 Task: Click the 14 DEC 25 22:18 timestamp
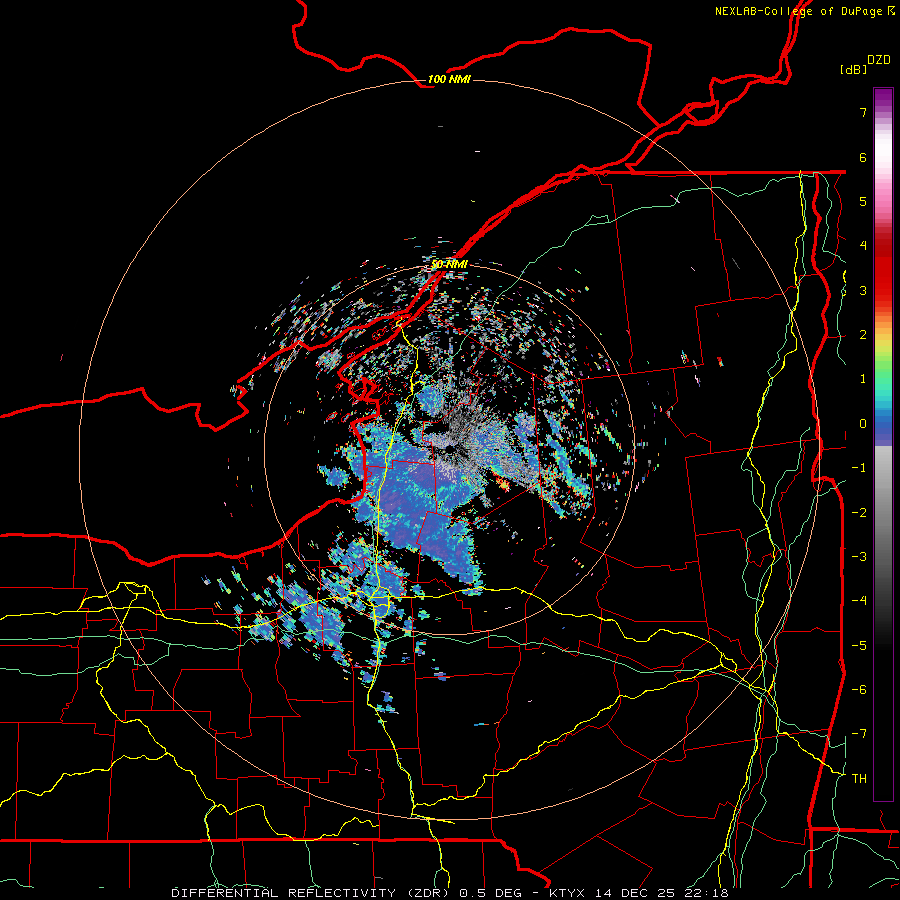click(661, 893)
